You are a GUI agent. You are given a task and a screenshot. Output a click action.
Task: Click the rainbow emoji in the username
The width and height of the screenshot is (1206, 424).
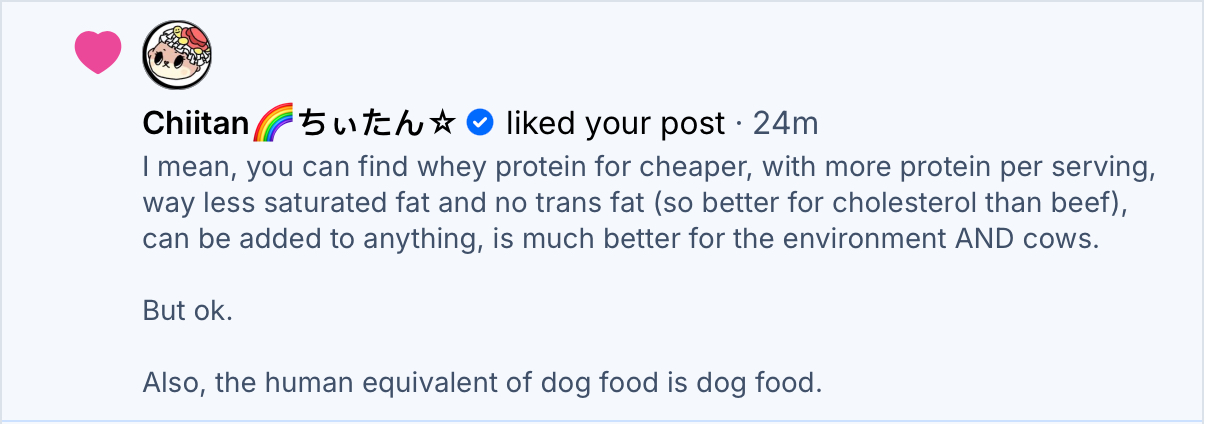(x=271, y=123)
